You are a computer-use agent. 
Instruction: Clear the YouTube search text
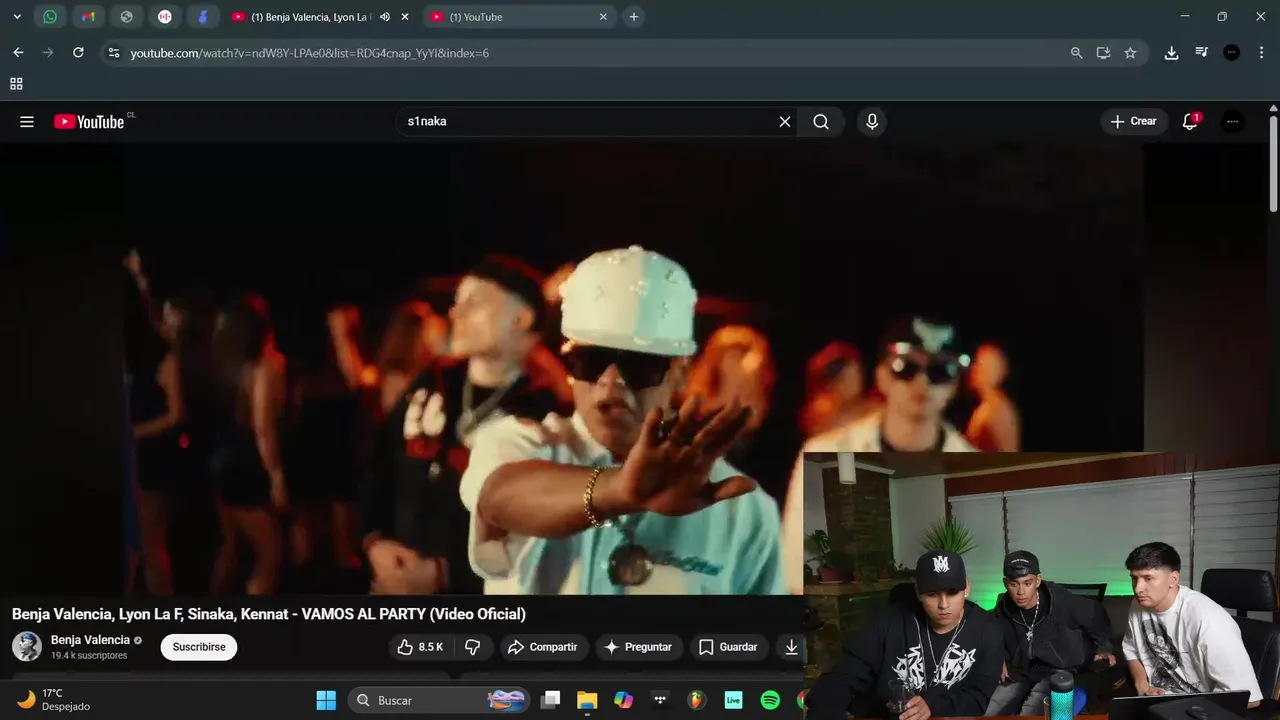[x=785, y=122]
